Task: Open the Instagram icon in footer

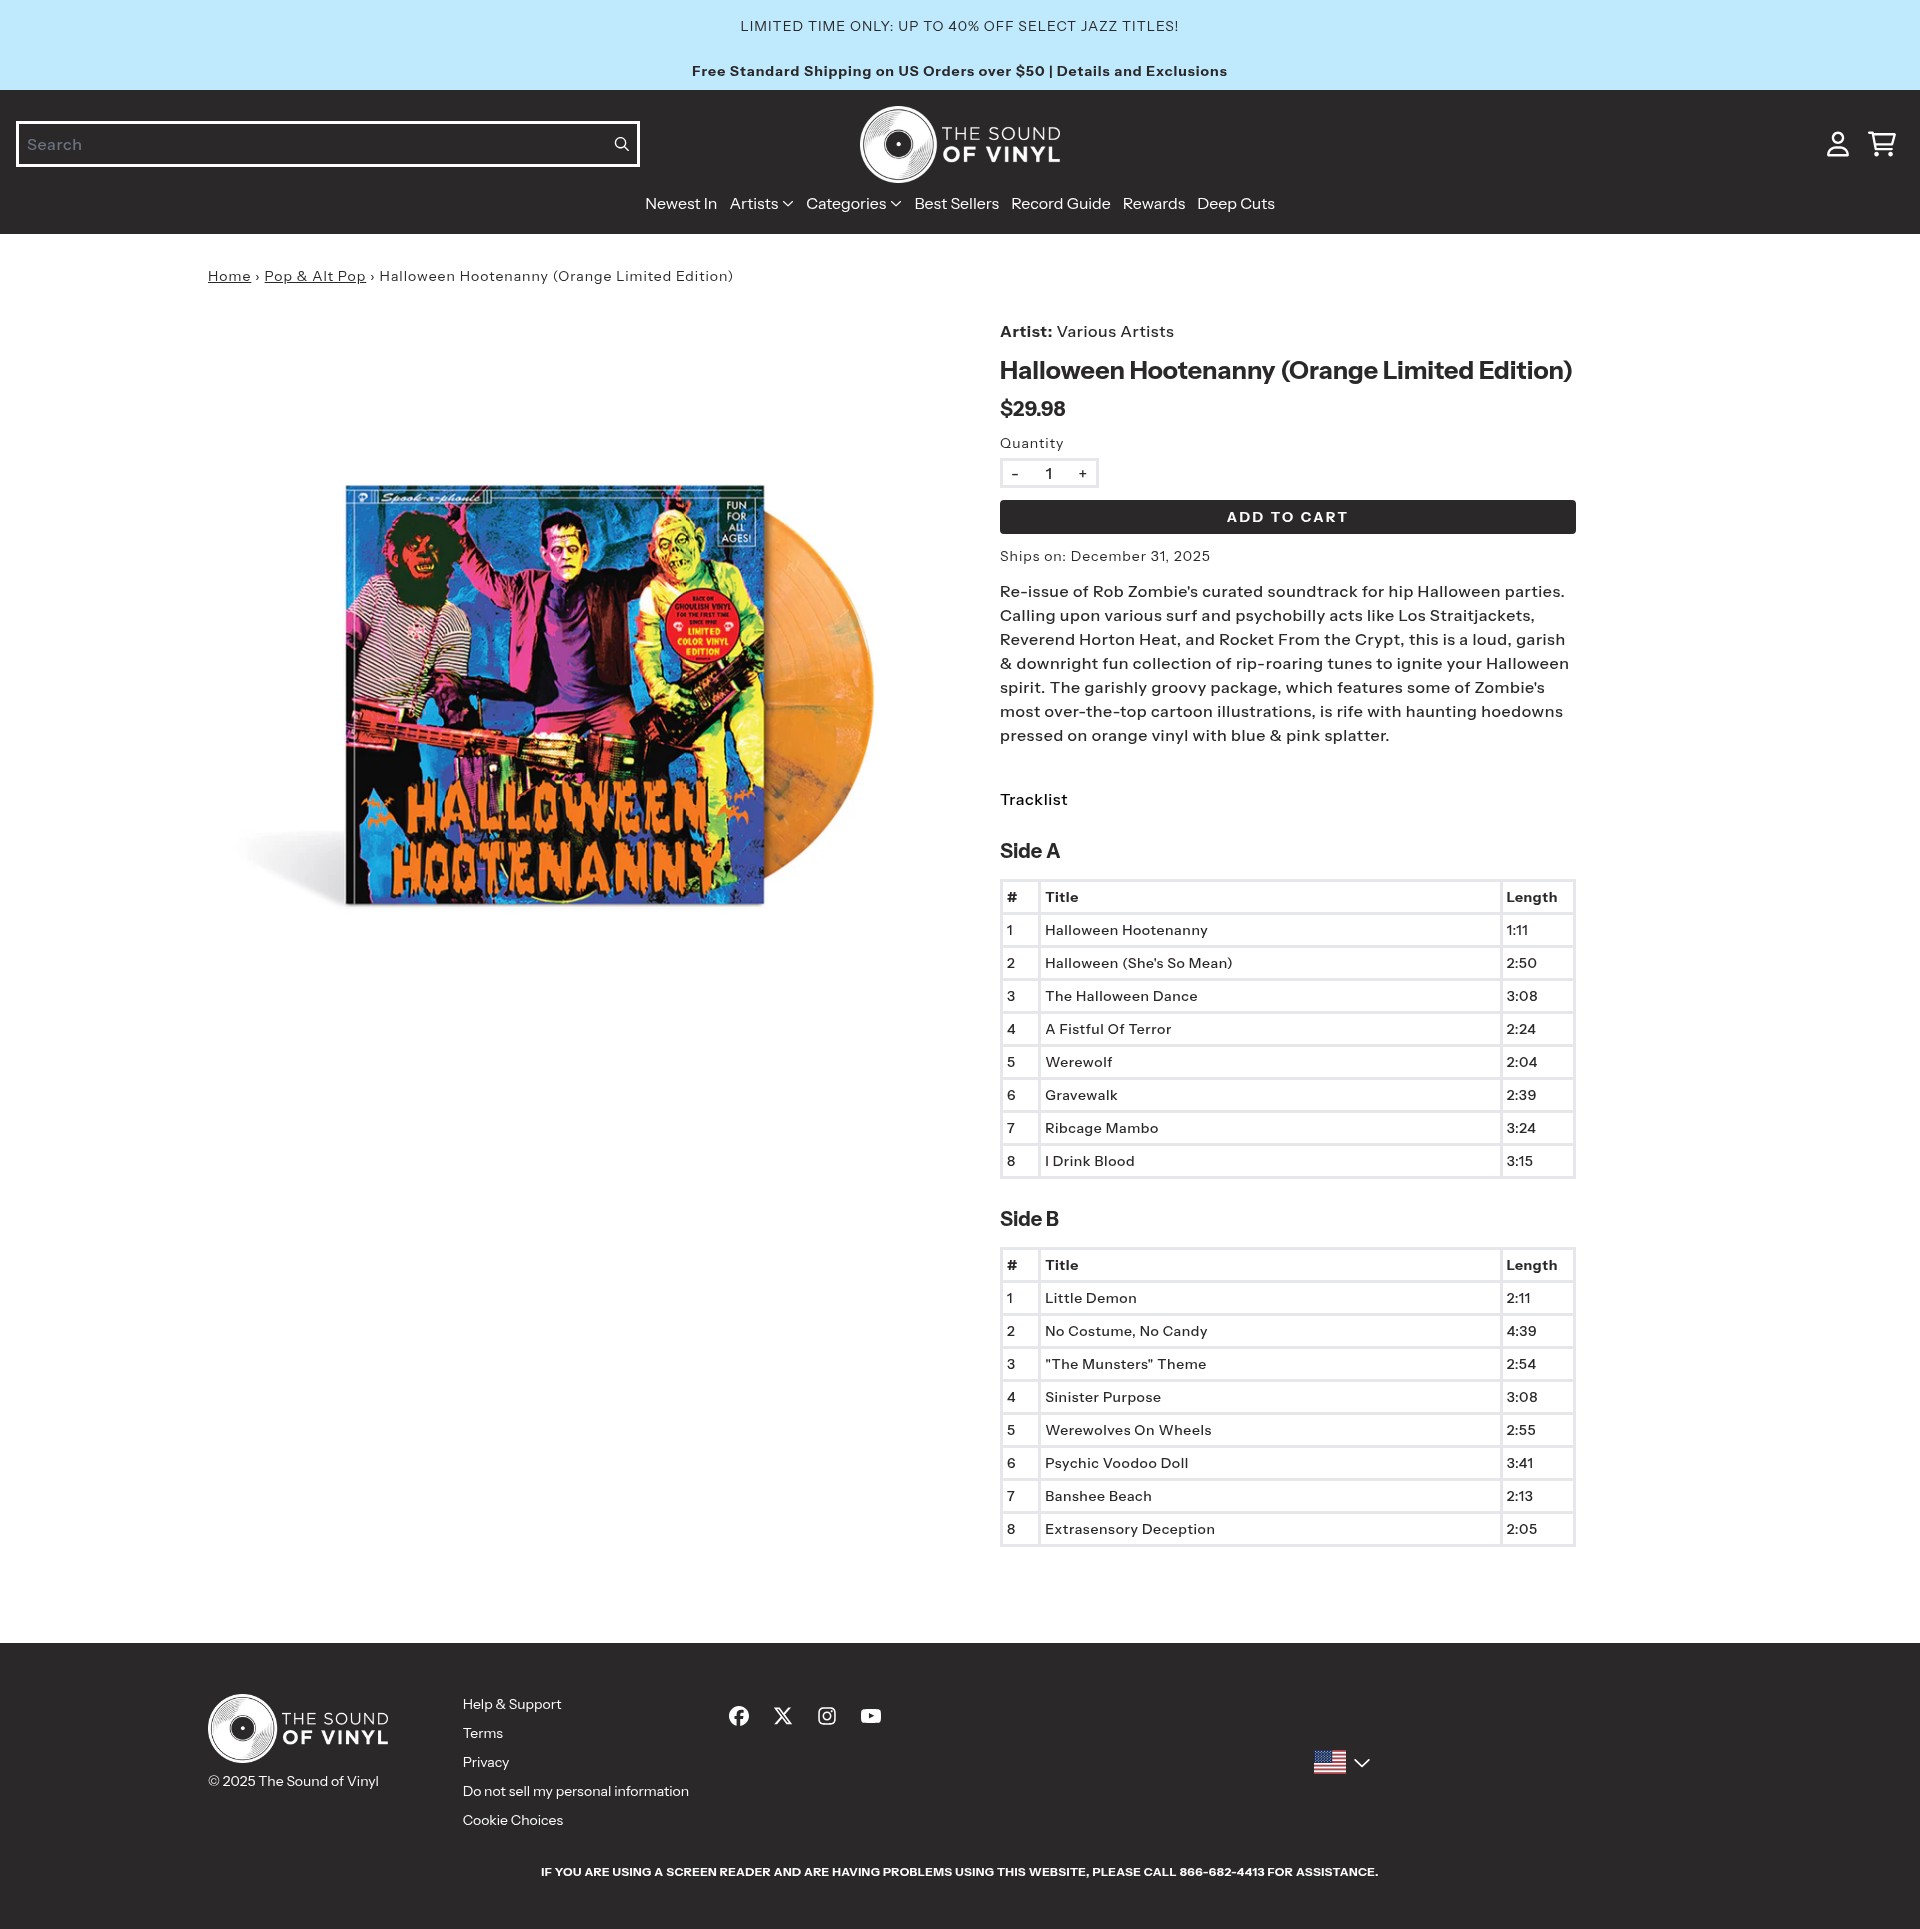Action: pyautogui.click(x=827, y=1716)
